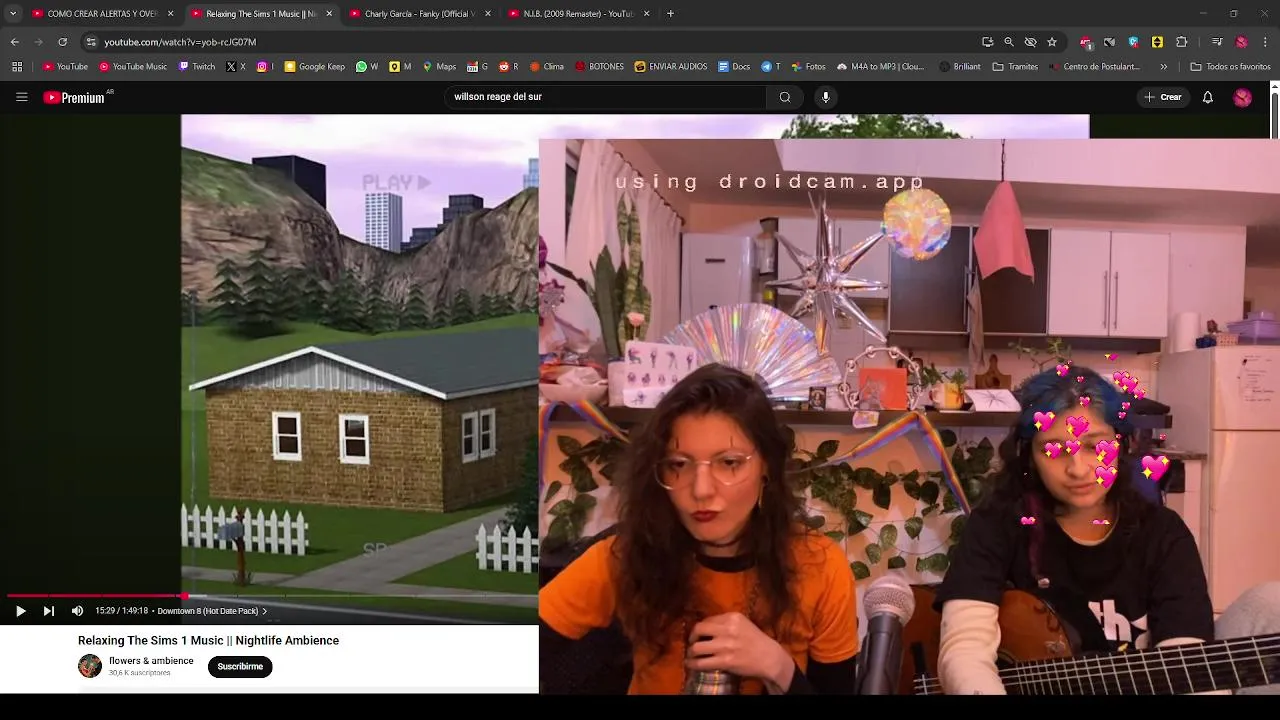Open the Instagram bookmark

265,67
